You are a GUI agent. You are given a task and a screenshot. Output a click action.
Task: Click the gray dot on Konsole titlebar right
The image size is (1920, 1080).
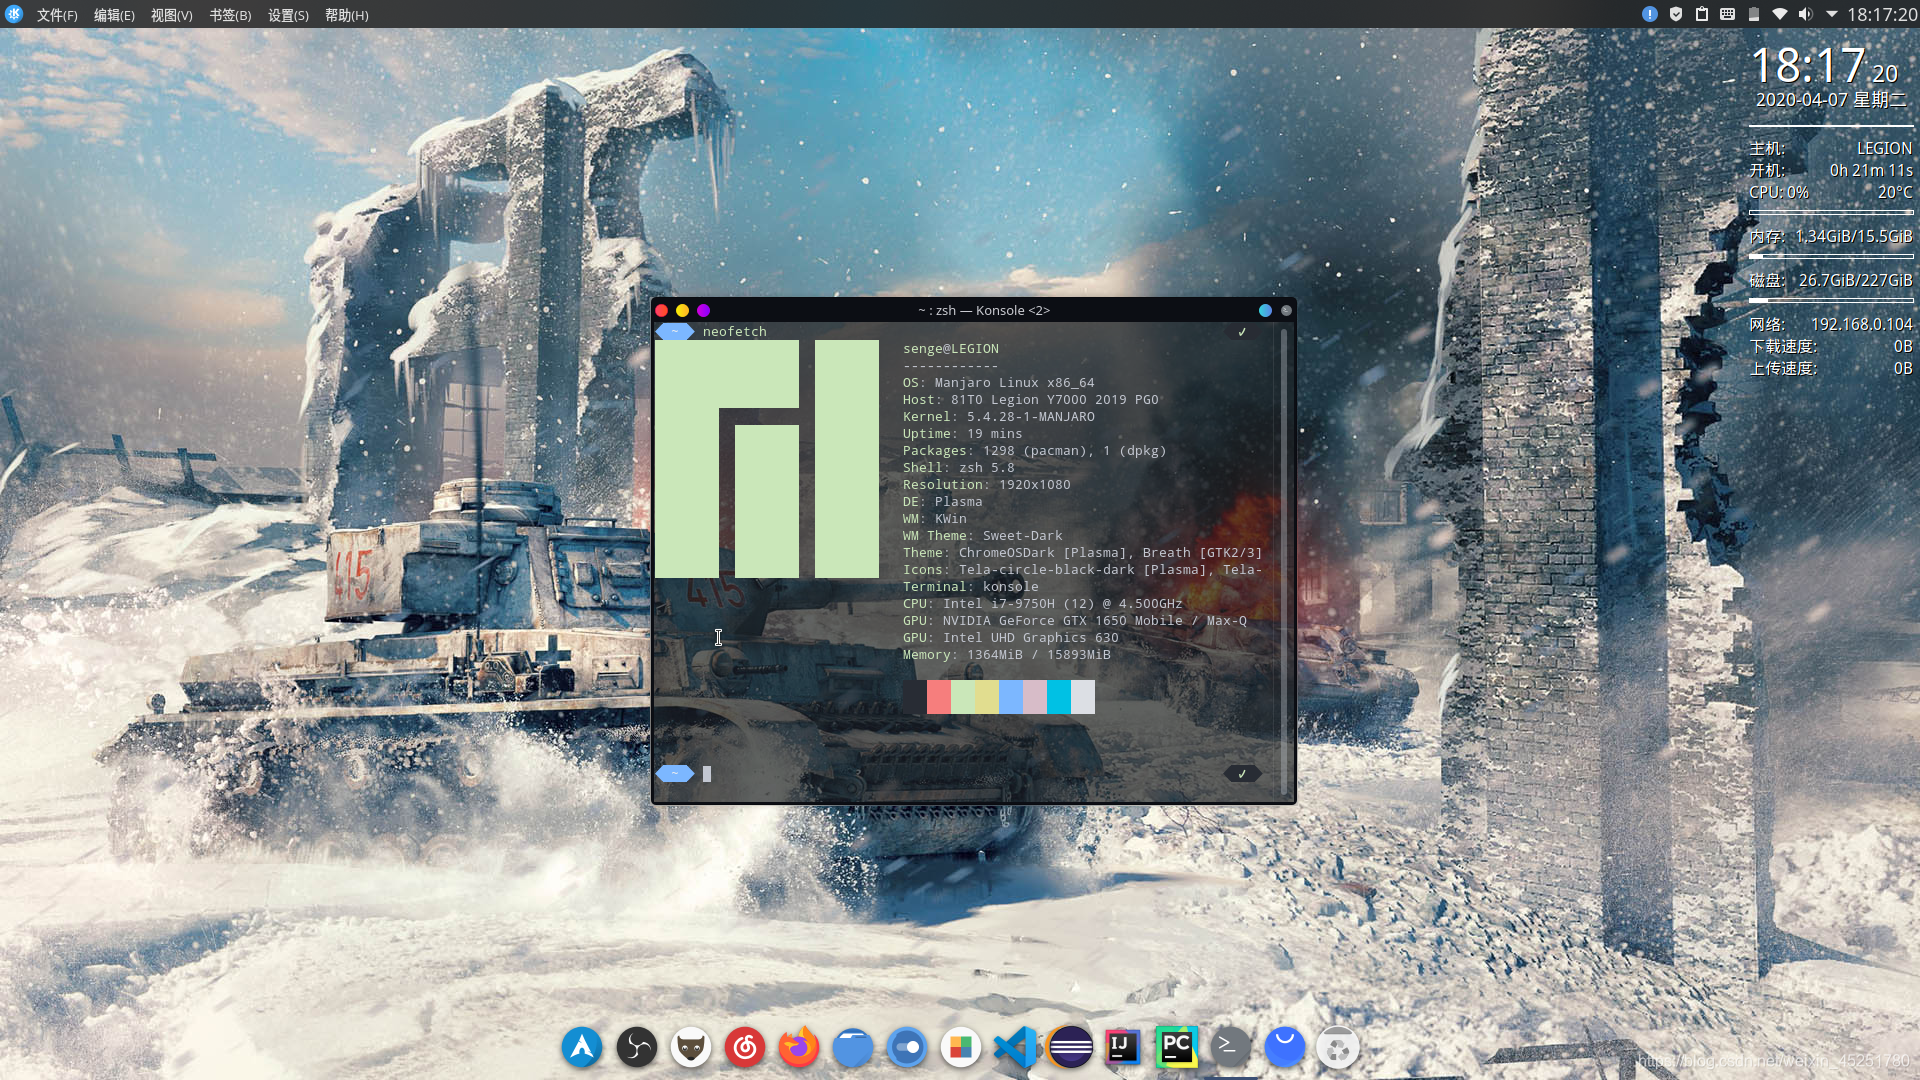click(1287, 311)
